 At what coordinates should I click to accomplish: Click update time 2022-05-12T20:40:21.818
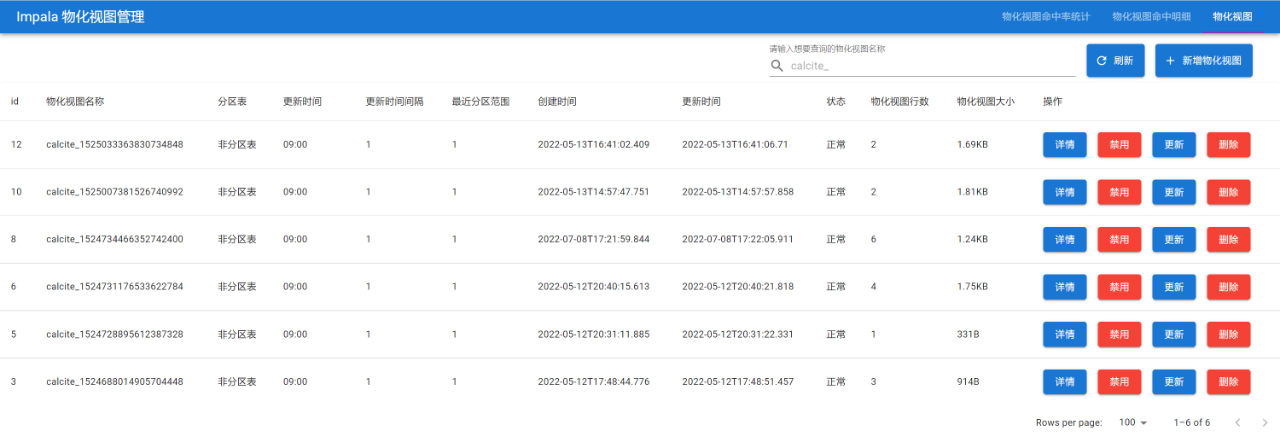pyautogui.click(x=738, y=287)
